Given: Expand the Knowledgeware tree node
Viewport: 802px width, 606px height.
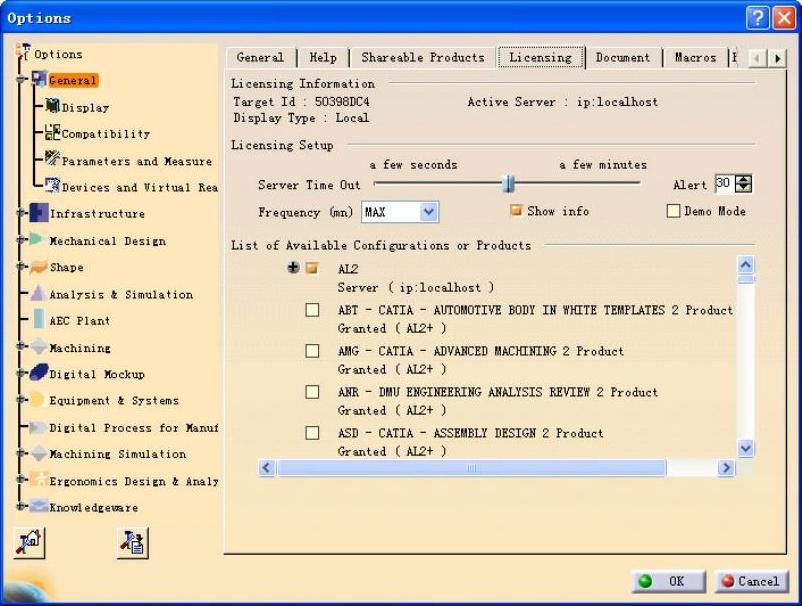Looking at the screenshot, I should [x=20, y=506].
